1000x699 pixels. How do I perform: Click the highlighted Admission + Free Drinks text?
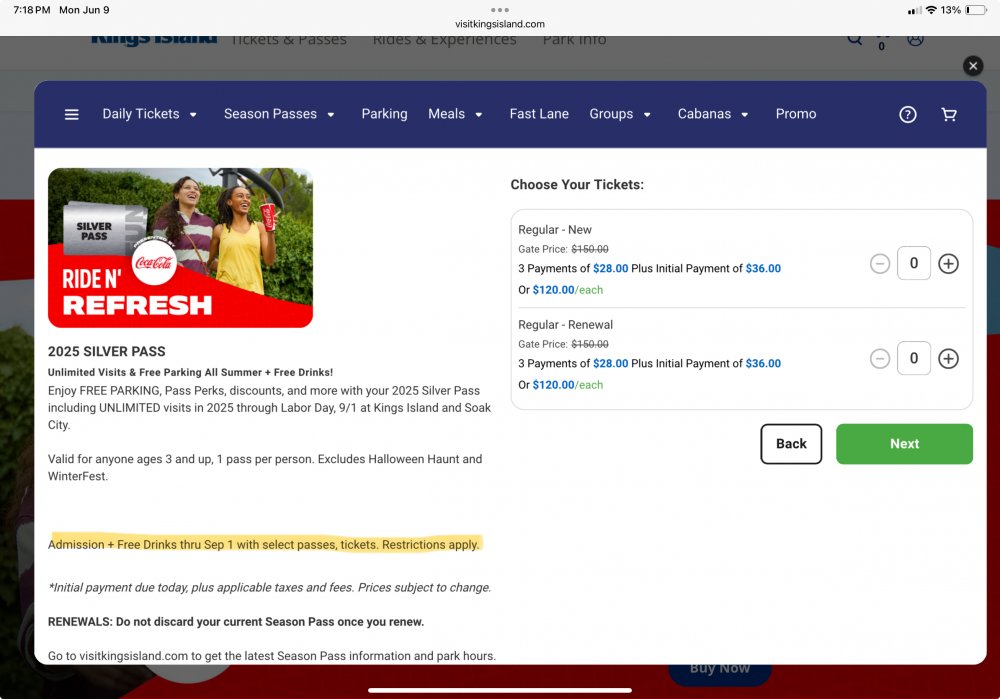[x=263, y=545]
